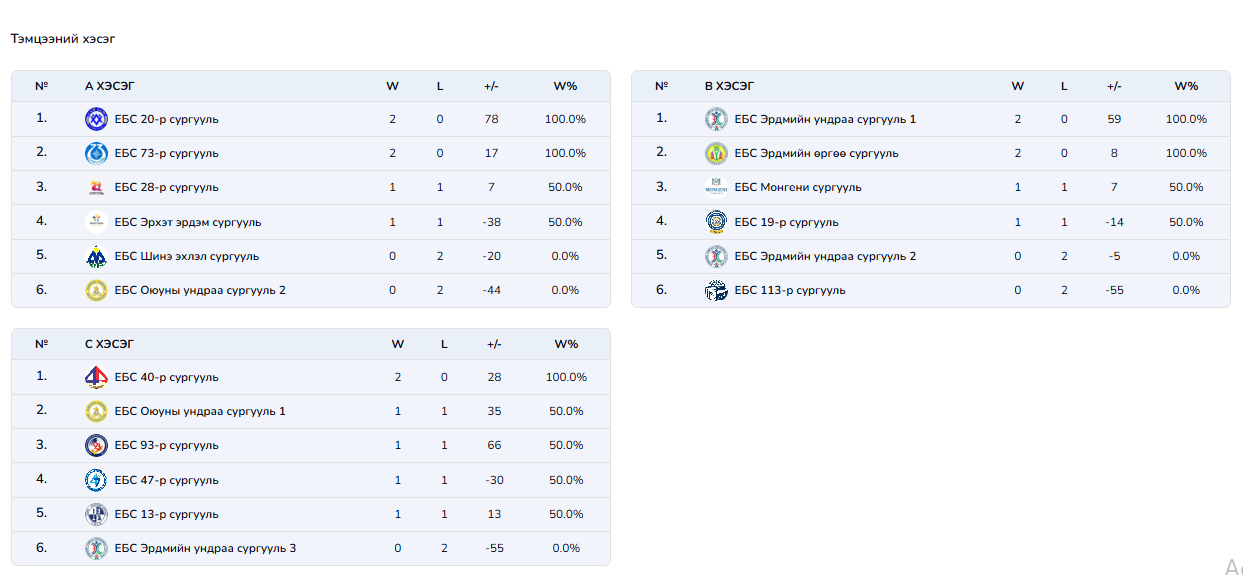Click the ЕБС 47-р сургууль team logo
The image size is (1243, 575).
coord(96,480)
